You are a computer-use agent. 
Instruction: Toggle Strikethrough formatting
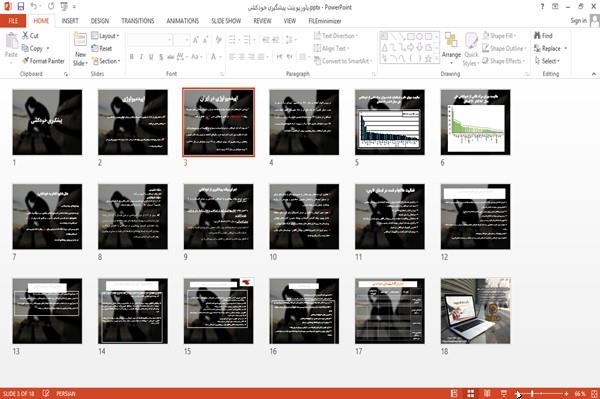click(171, 57)
